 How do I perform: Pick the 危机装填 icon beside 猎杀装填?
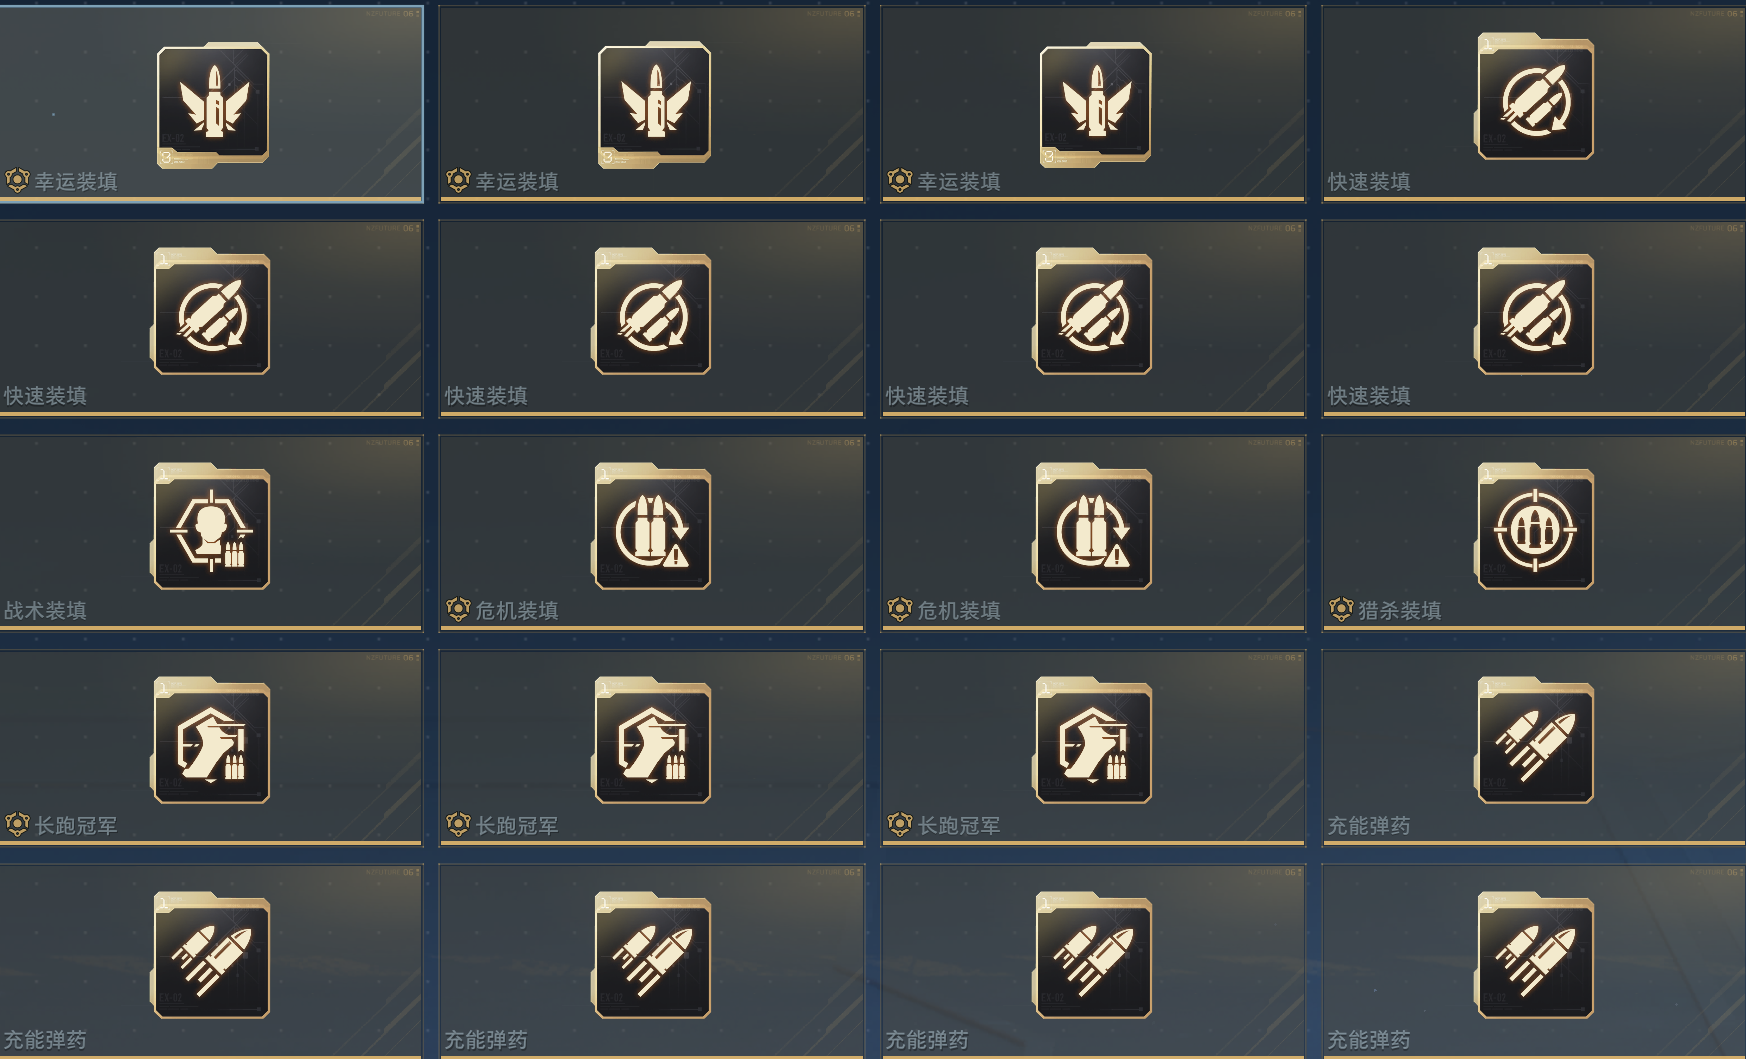(1093, 527)
